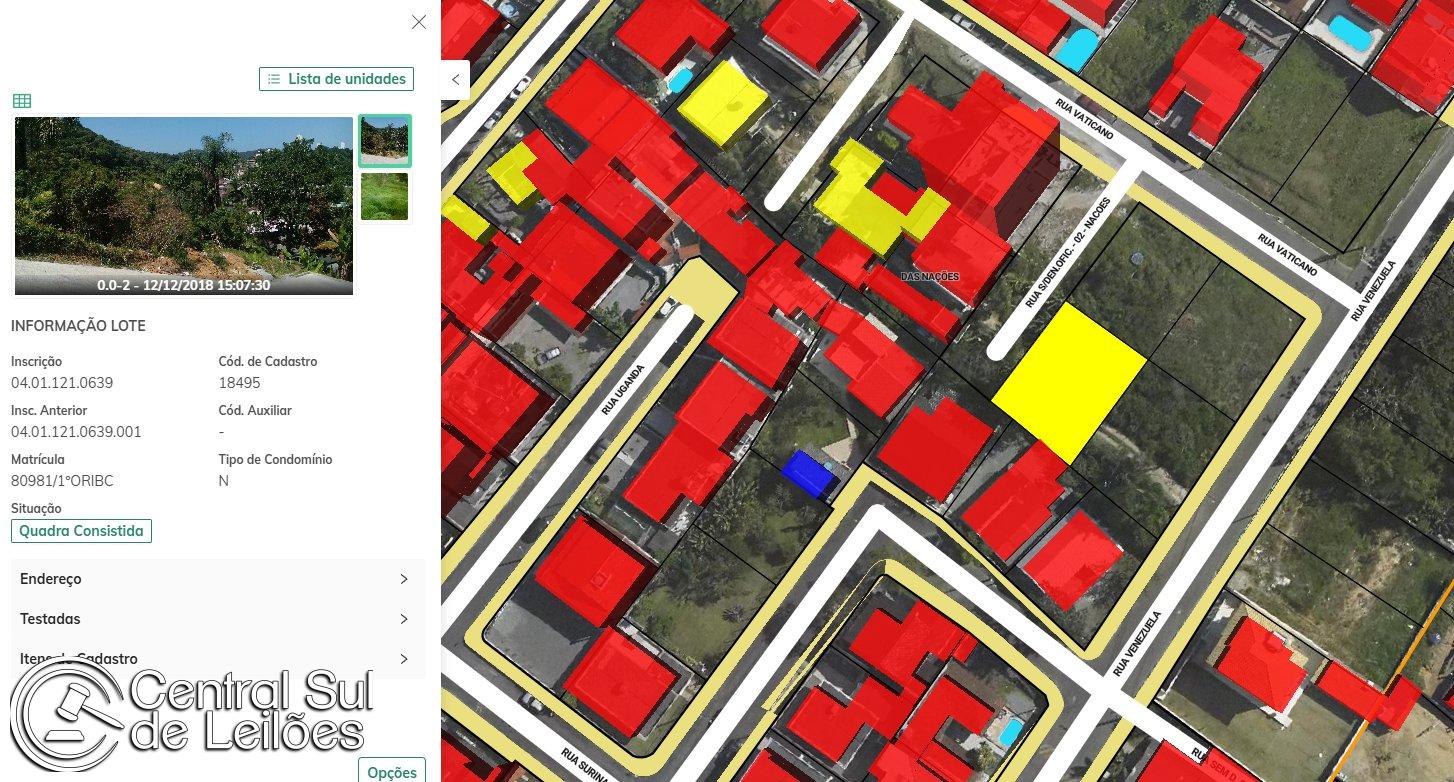Click the Inscrição value 04.01.121.0639
Image resolution: width=1454 pixels, height=782 pixels.
tap(62, 383)
